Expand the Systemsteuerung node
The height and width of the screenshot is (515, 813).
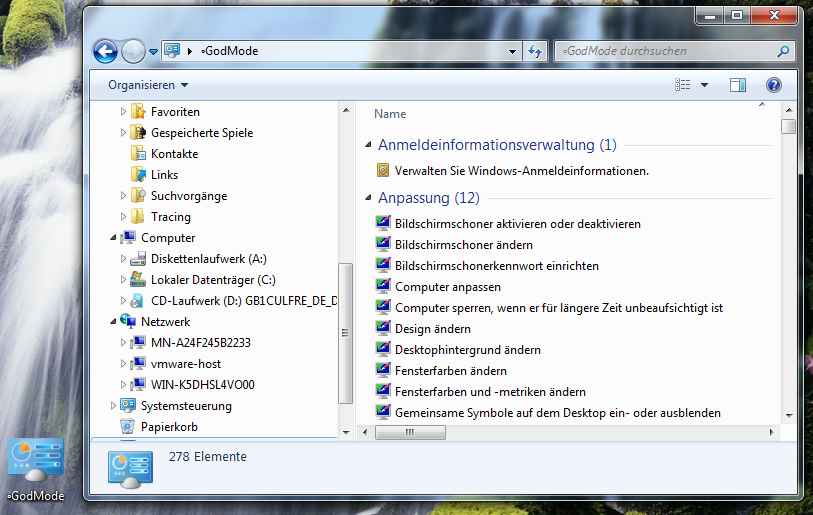coord(113,406)
